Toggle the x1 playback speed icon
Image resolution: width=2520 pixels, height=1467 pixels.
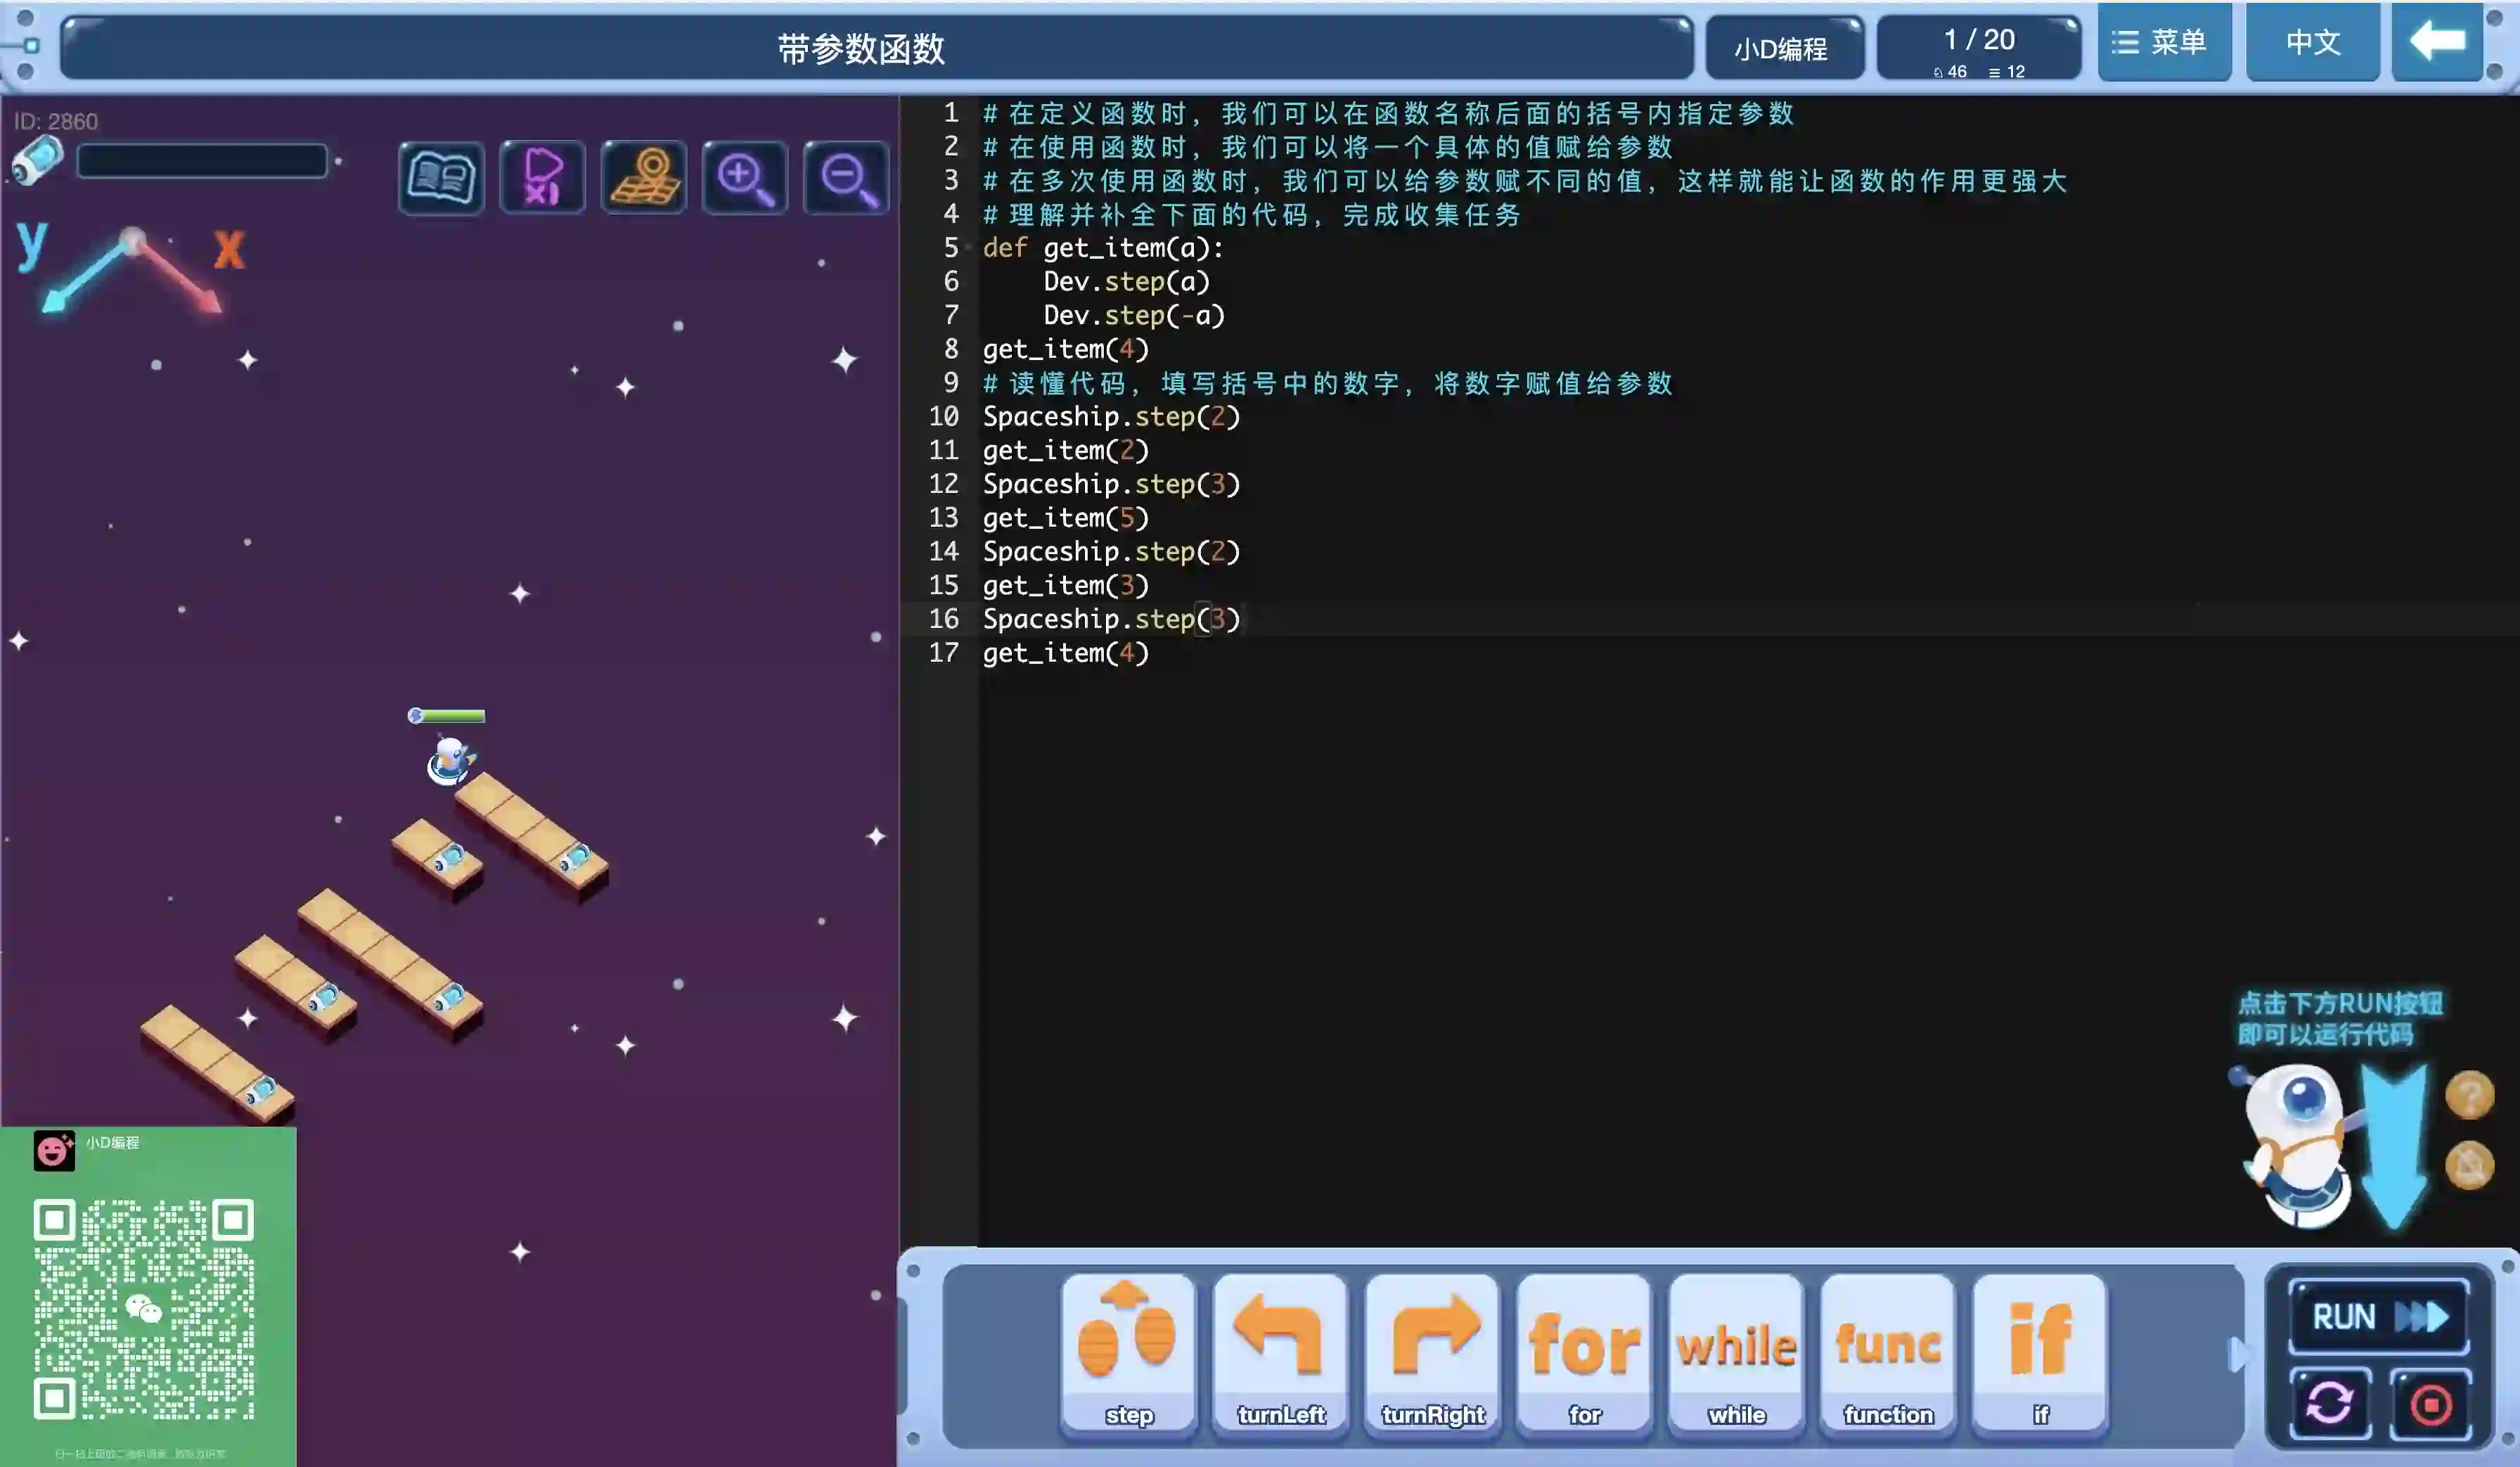pyautogui.click(x=542, y=178)
